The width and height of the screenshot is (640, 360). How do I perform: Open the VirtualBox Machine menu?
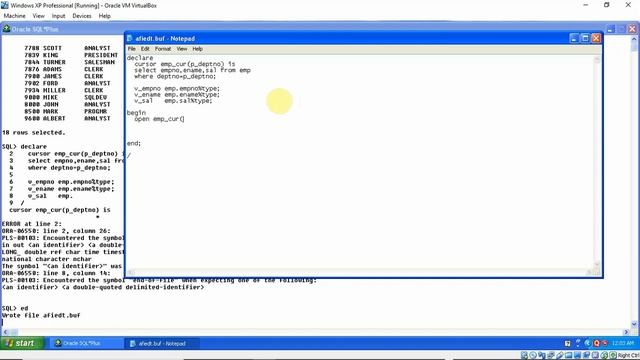(14, 16)
